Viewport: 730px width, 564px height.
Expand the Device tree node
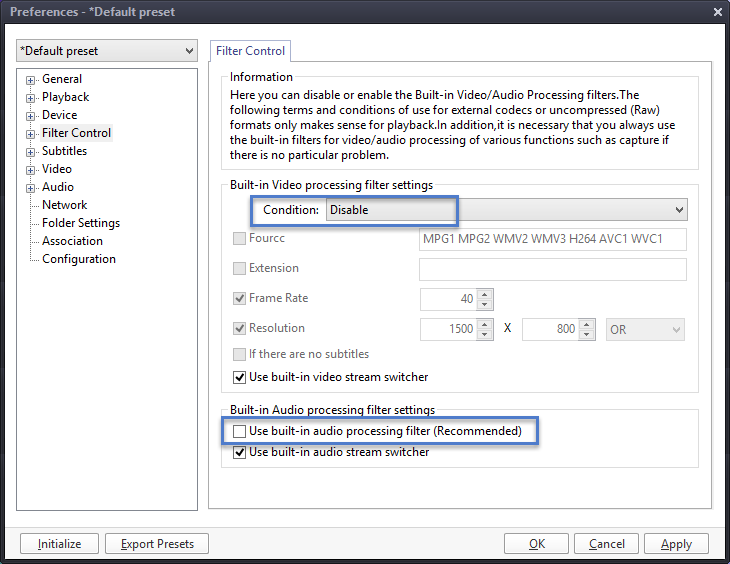pos(30,116)
